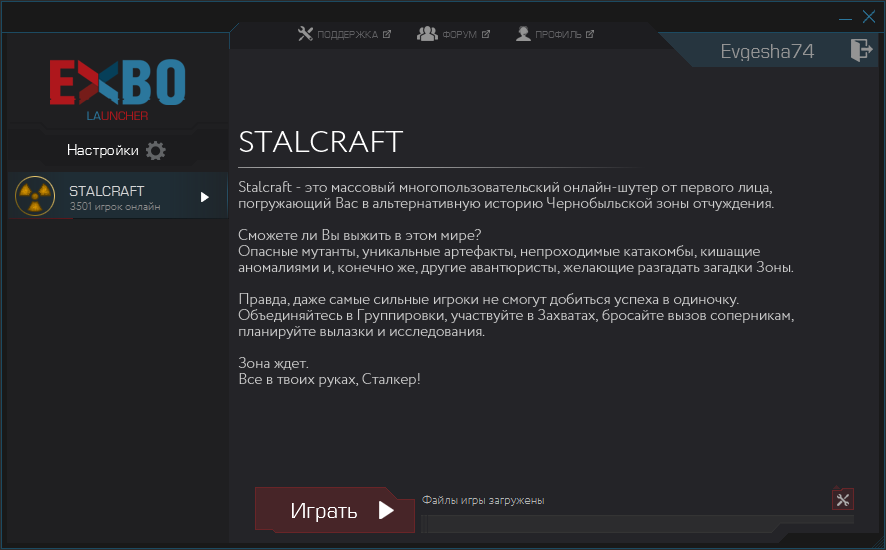886x550 pixels.
Task: Click the logout door icon
Action: click(862, 50)
